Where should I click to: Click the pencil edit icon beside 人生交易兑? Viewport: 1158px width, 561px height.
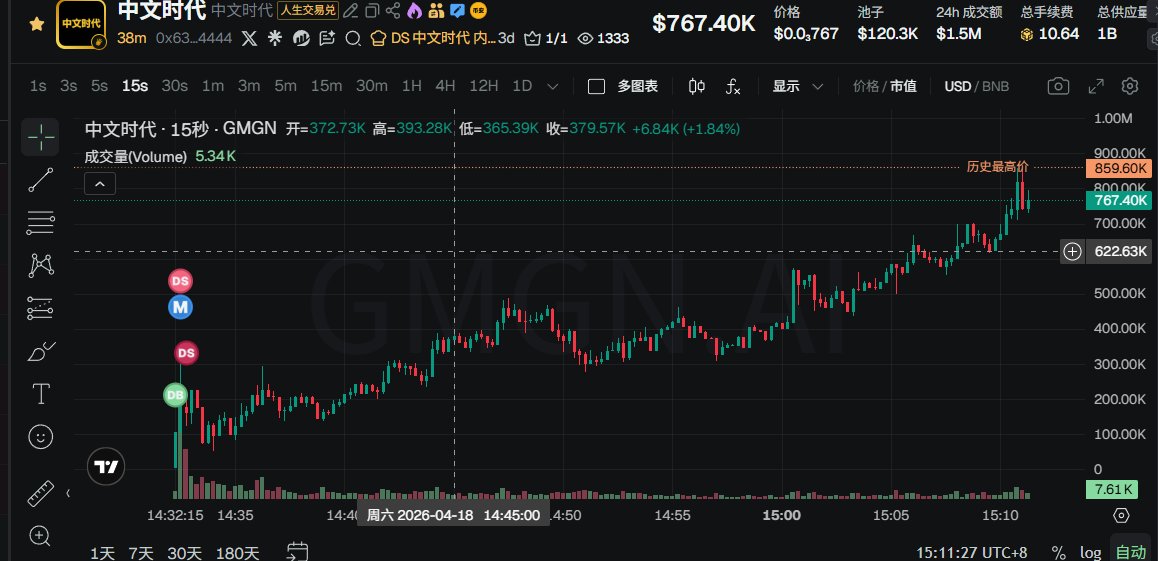coord(351,10)
